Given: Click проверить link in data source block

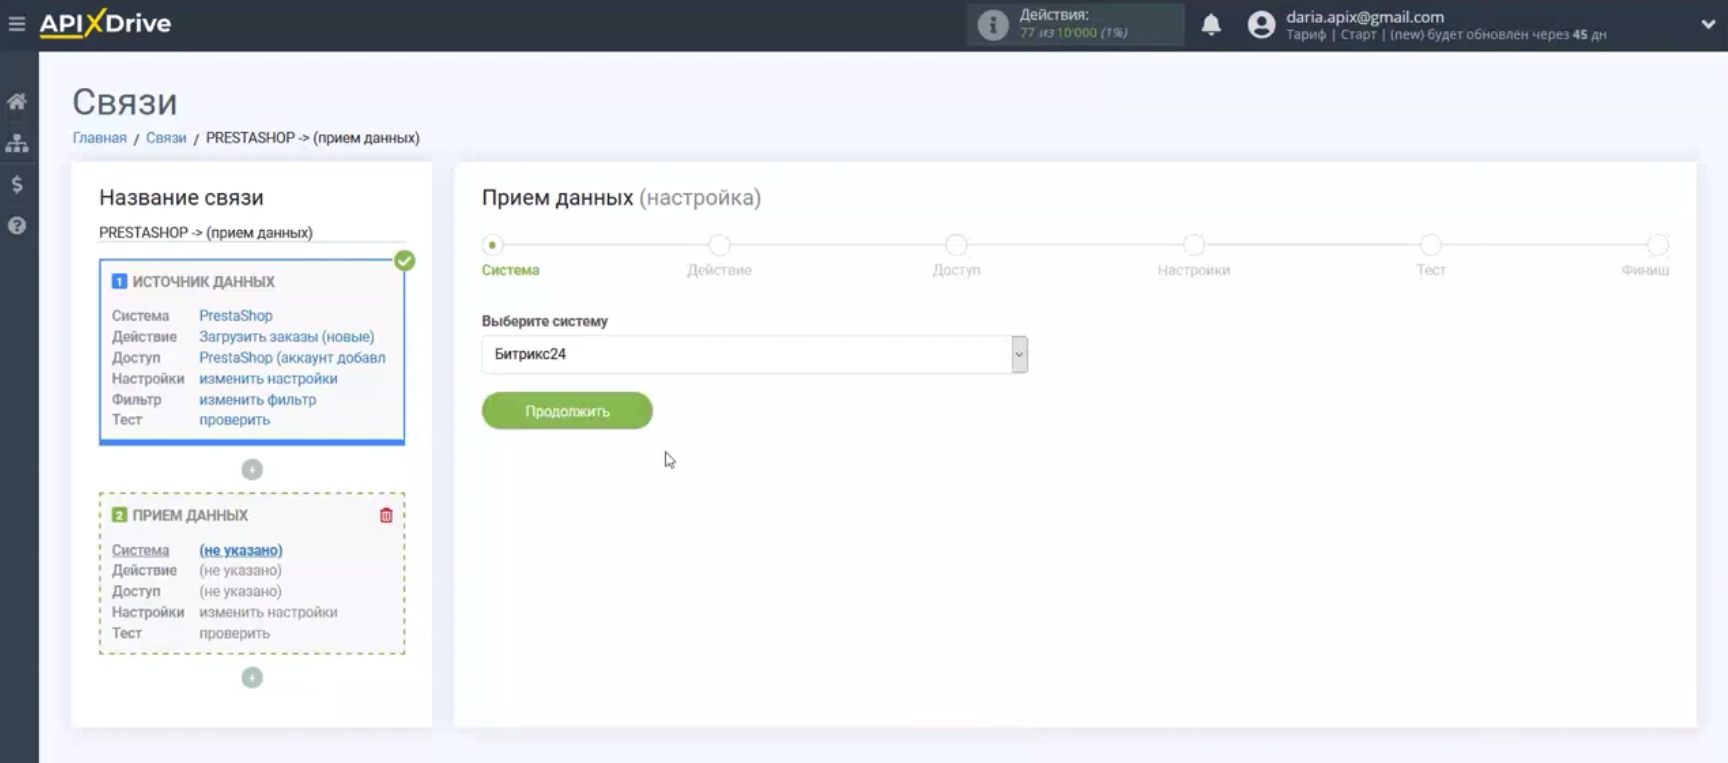Looking at the screenshot, I should [234, 420].
